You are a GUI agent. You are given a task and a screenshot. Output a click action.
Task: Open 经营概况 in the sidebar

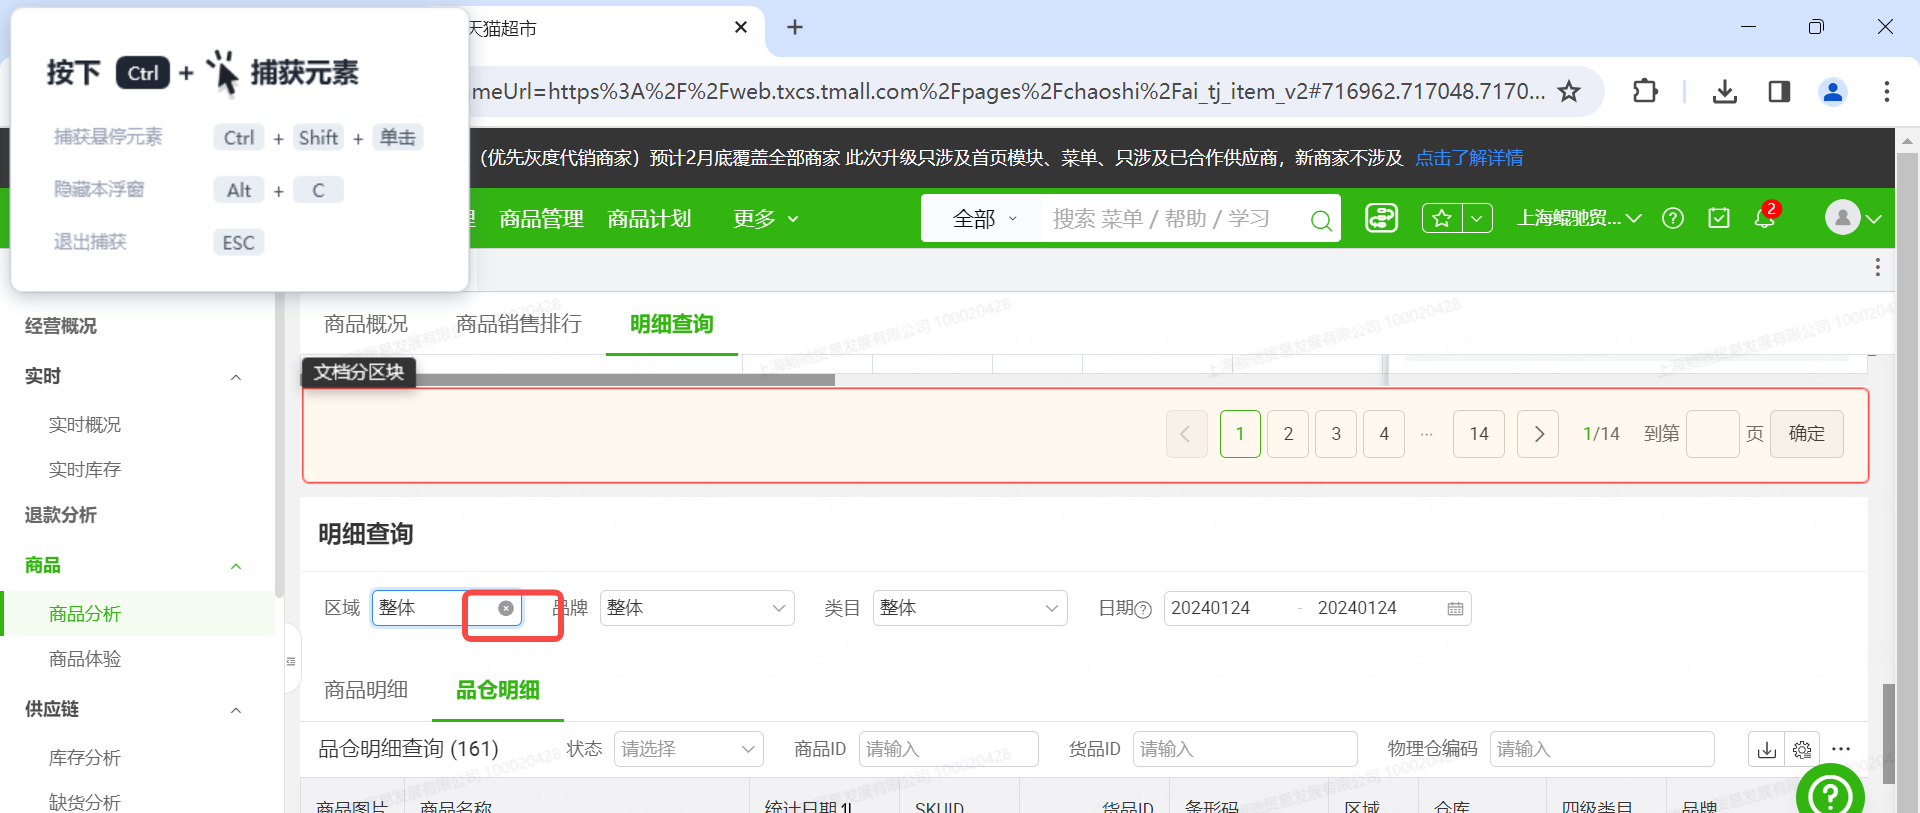pos(61,326)
